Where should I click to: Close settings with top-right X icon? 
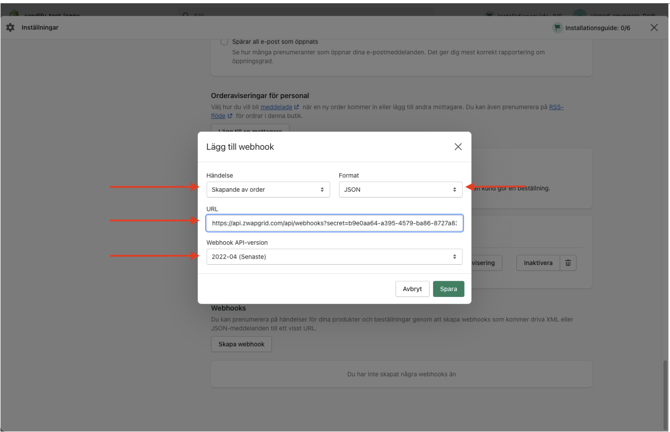pyautogui.click(x=654, y=28)
